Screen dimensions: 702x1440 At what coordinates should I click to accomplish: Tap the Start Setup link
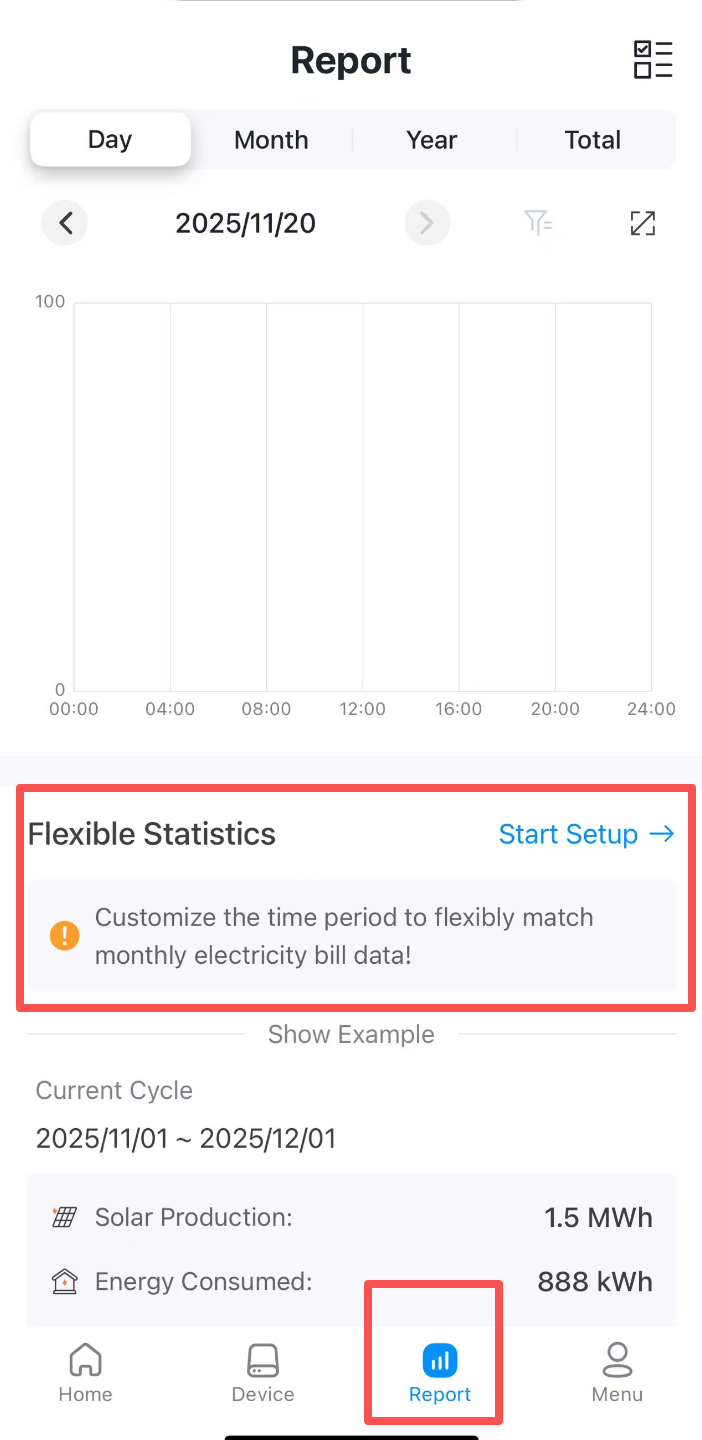(586, 834)
